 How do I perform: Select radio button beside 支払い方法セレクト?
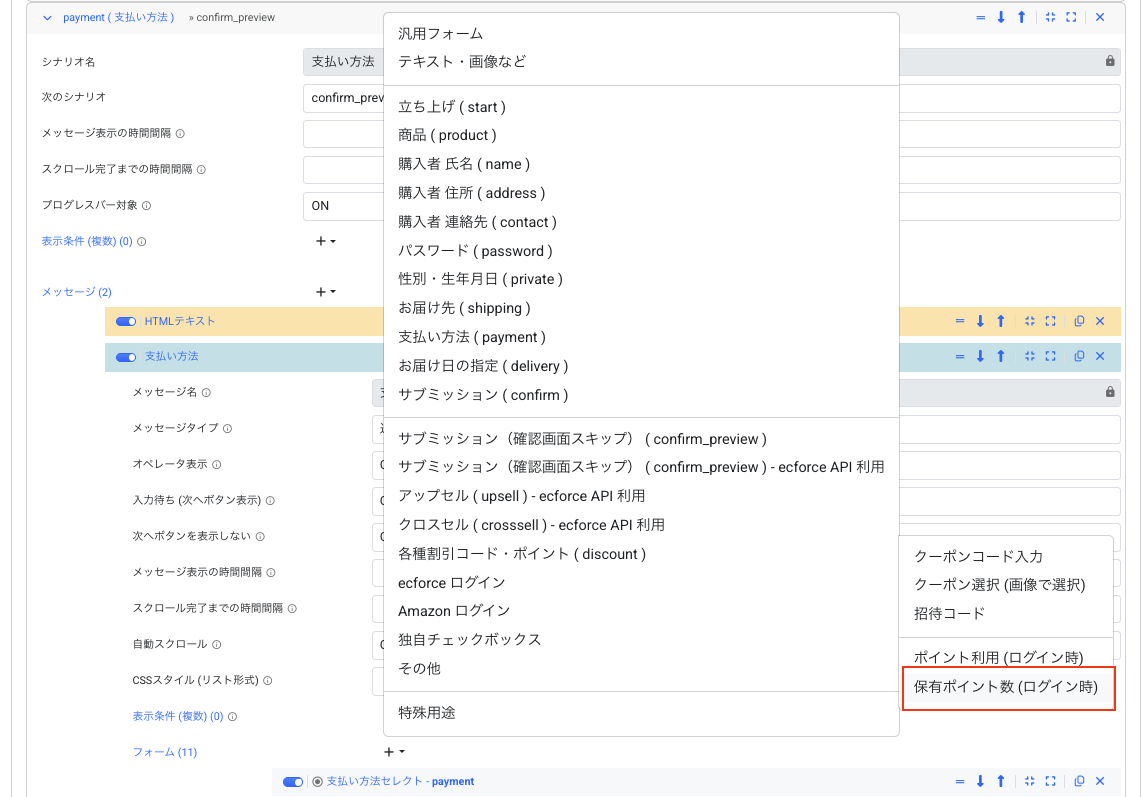coord(317,782)
